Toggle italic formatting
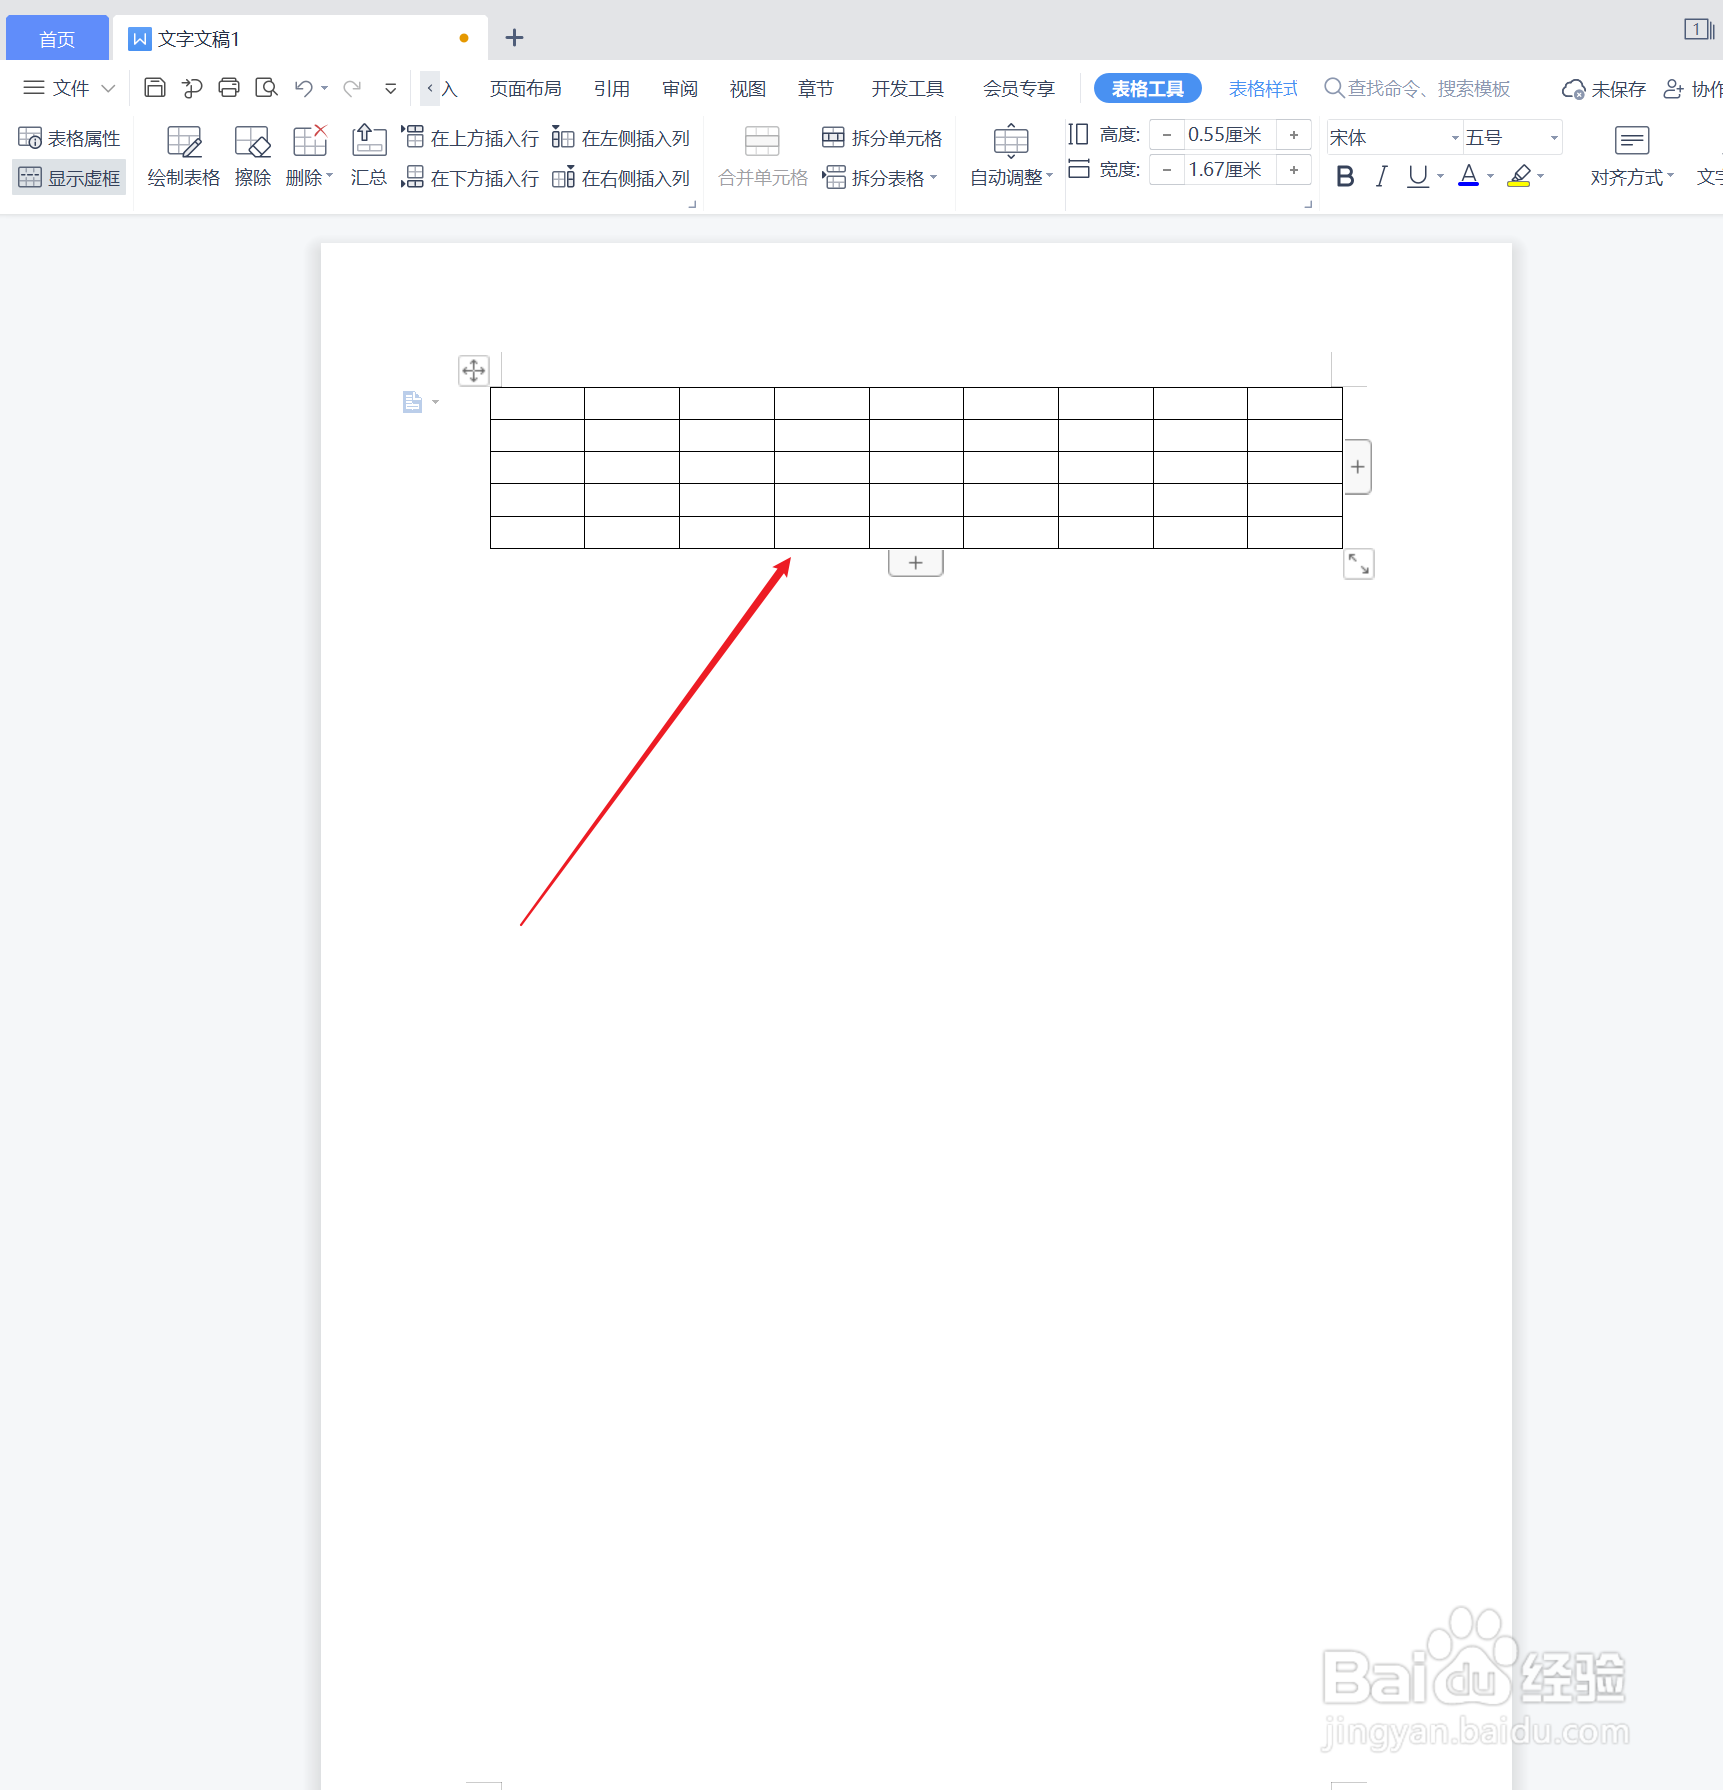The image size is (1723, 1790). [x=1381, y=176]
